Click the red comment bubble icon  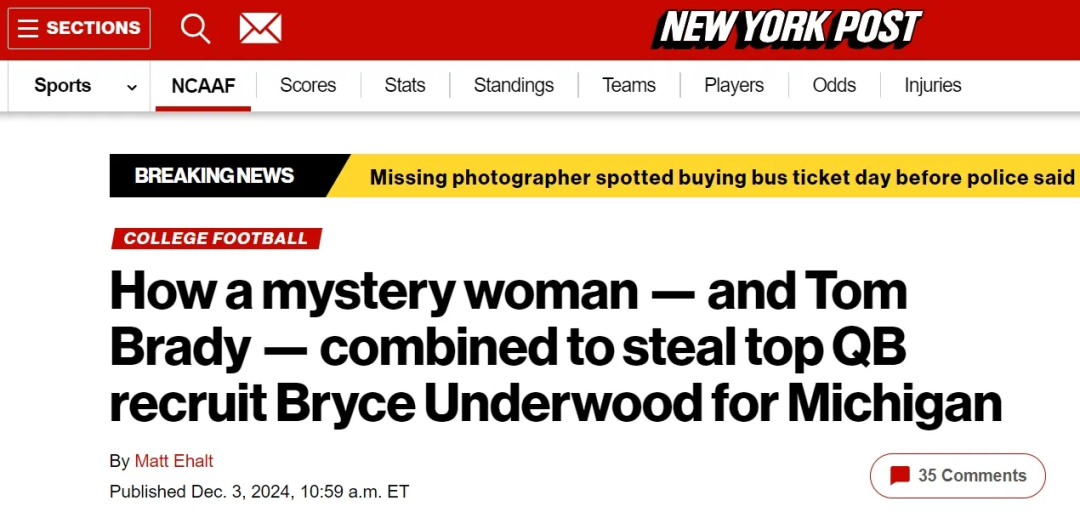[900, 476]
